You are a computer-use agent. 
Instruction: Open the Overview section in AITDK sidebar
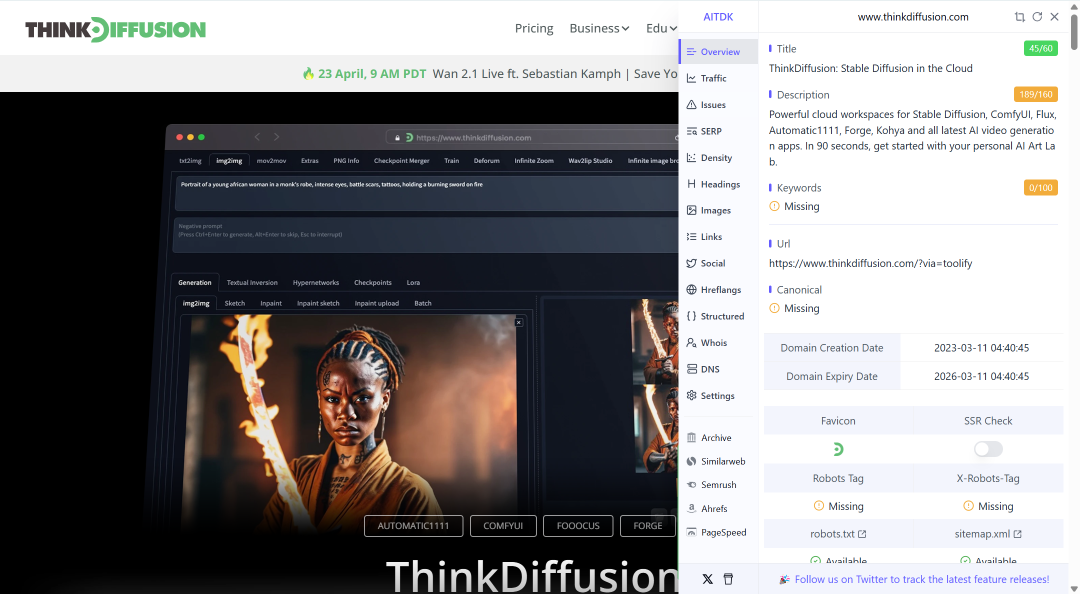[718, 52]
